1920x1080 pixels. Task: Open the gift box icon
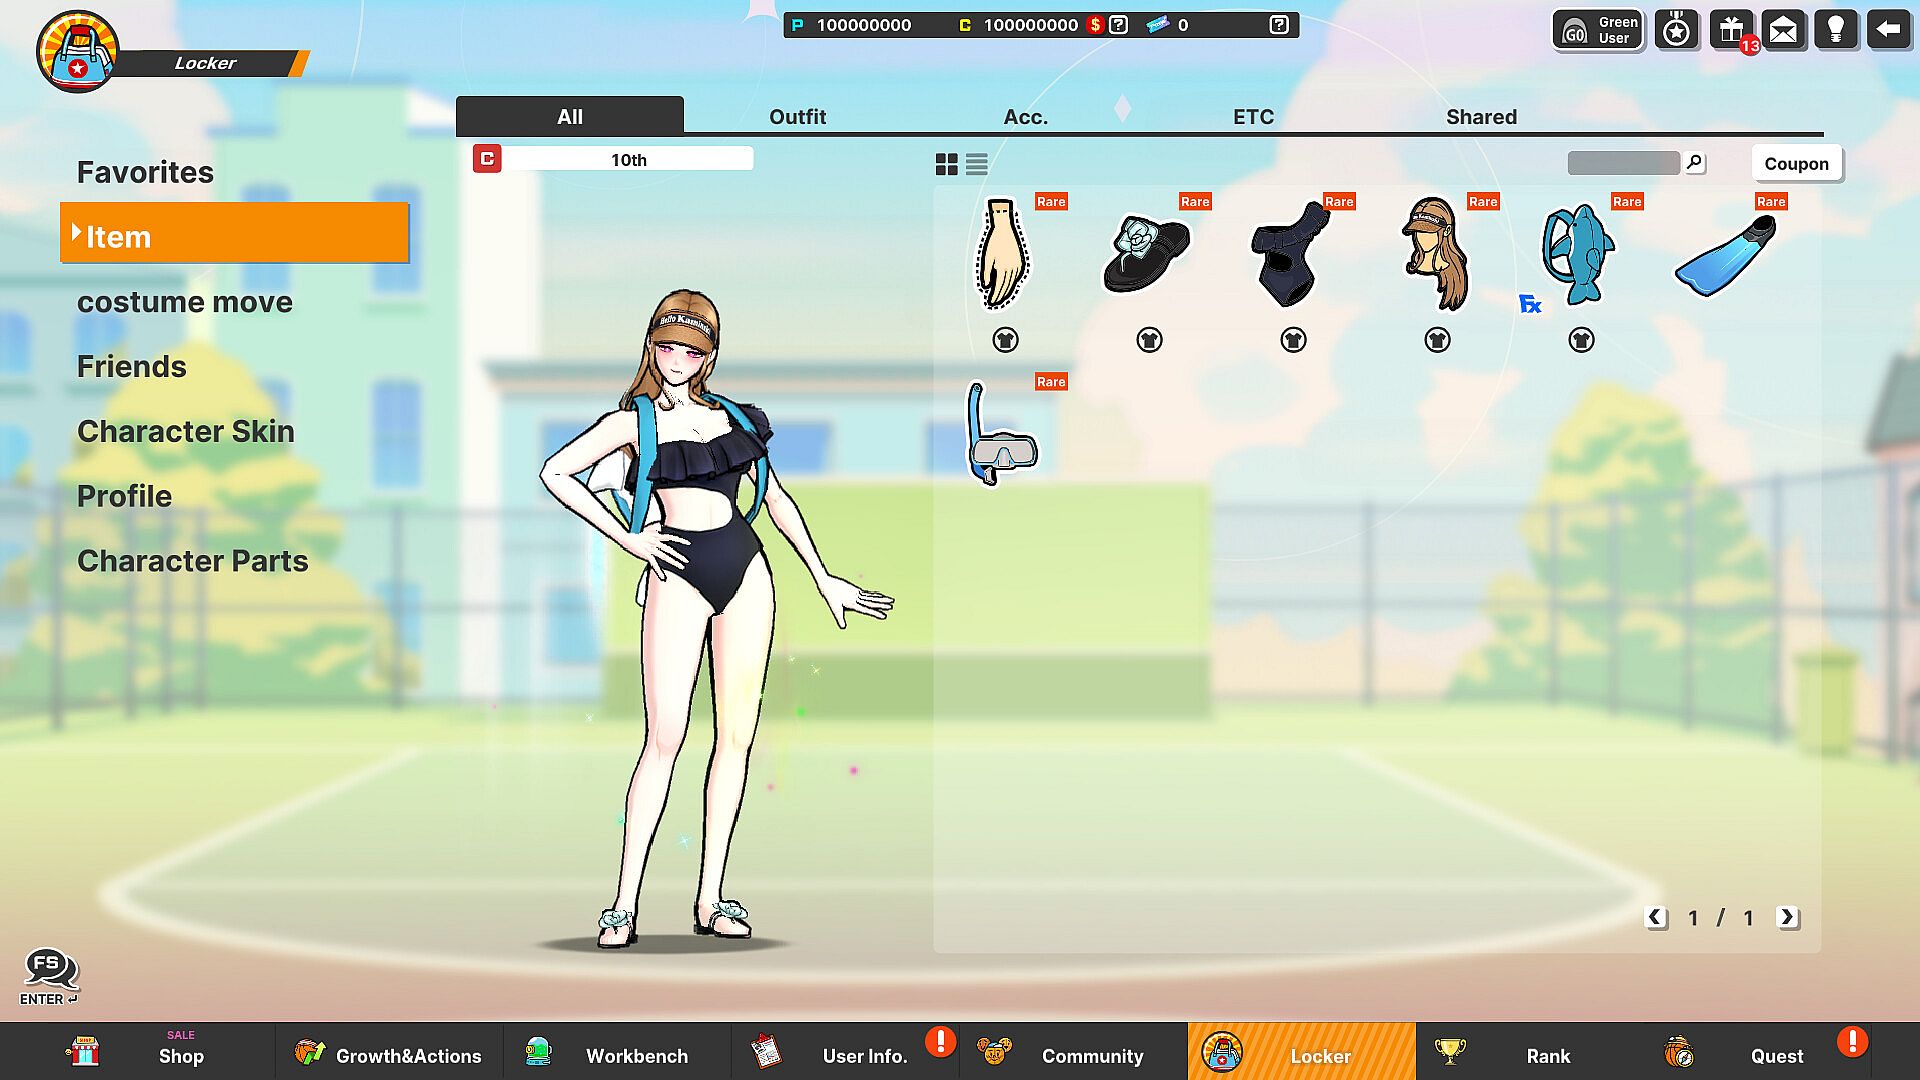(1731, 30)
